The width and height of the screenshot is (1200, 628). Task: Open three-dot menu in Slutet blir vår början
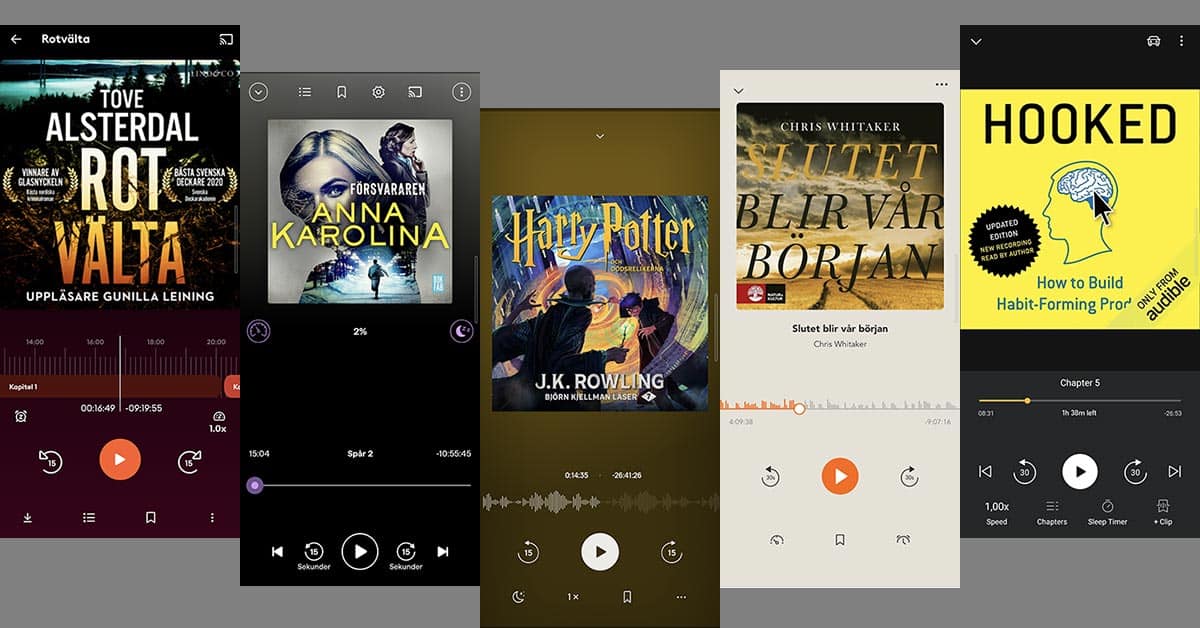[x=941, y=85]
